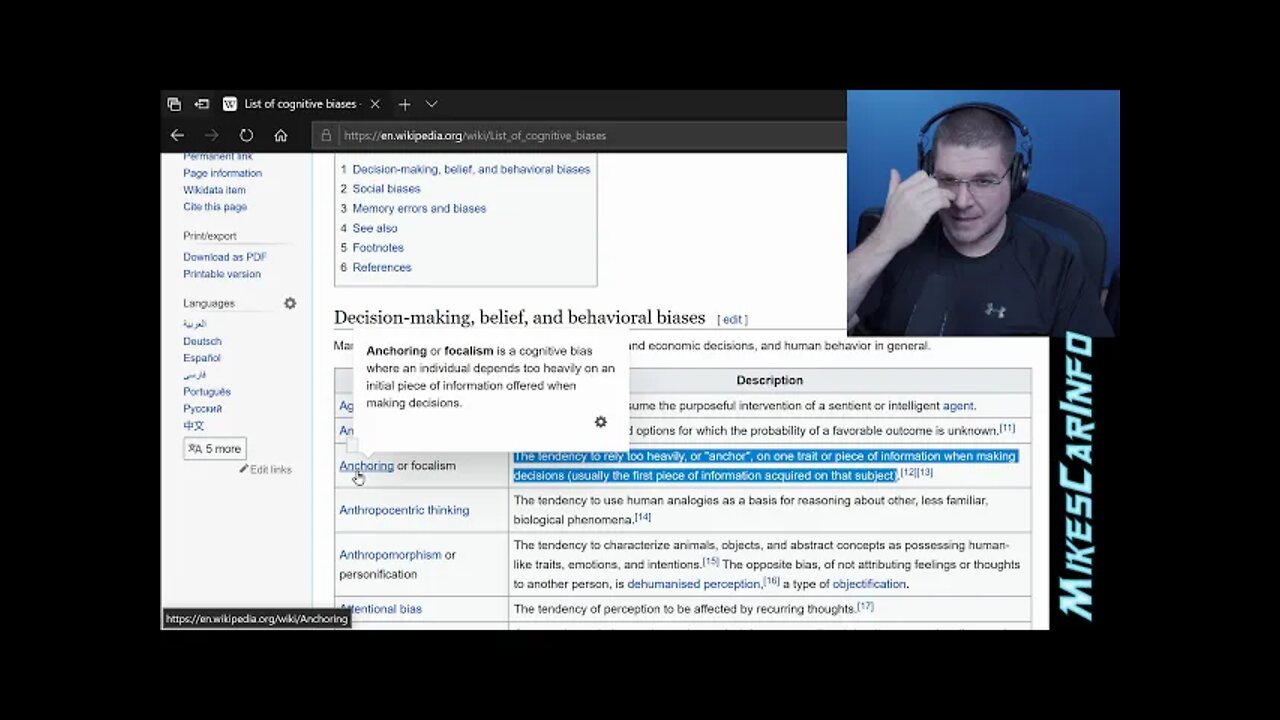Switch to Español language version
This screenshot has width=1280, height=720.
[x=202, y=358]
